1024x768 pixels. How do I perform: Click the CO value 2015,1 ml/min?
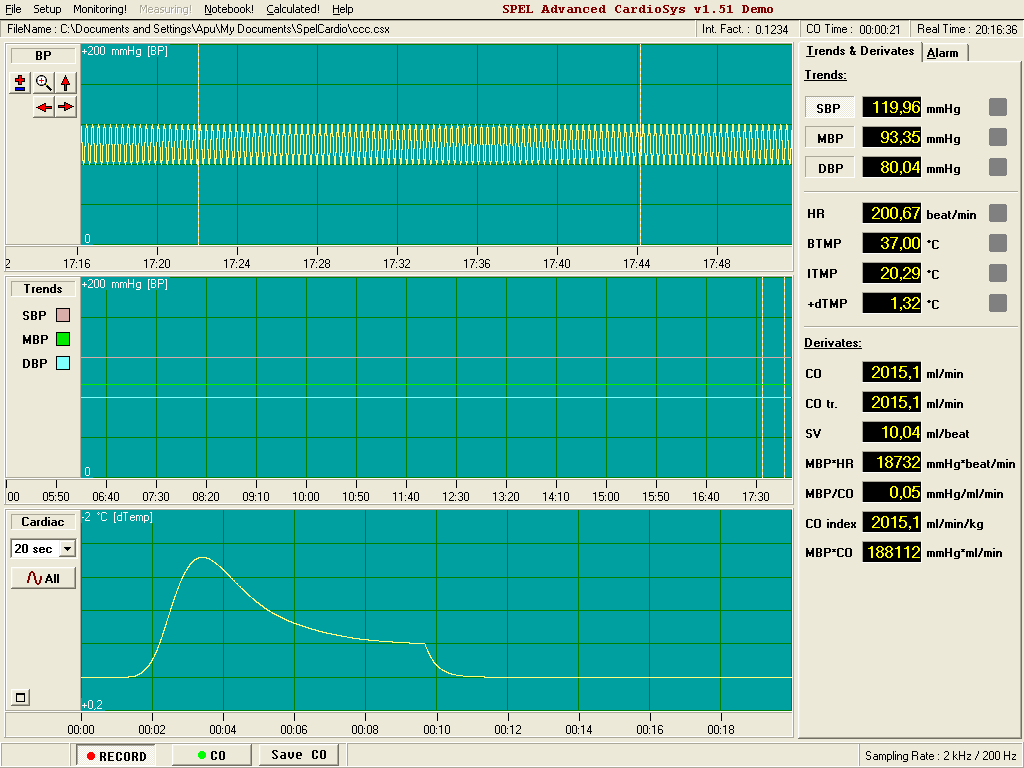pyautogui.click(x=891, y=372)
